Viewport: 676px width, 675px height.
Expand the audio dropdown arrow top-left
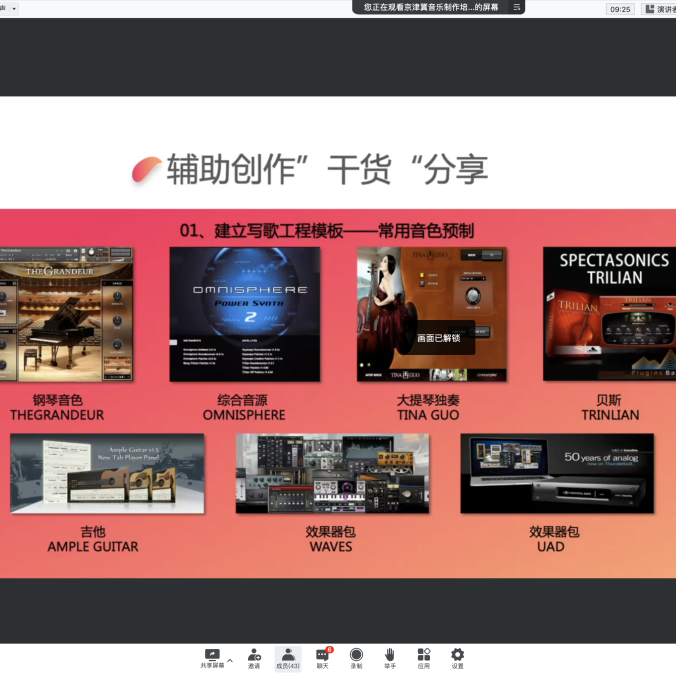14,8
